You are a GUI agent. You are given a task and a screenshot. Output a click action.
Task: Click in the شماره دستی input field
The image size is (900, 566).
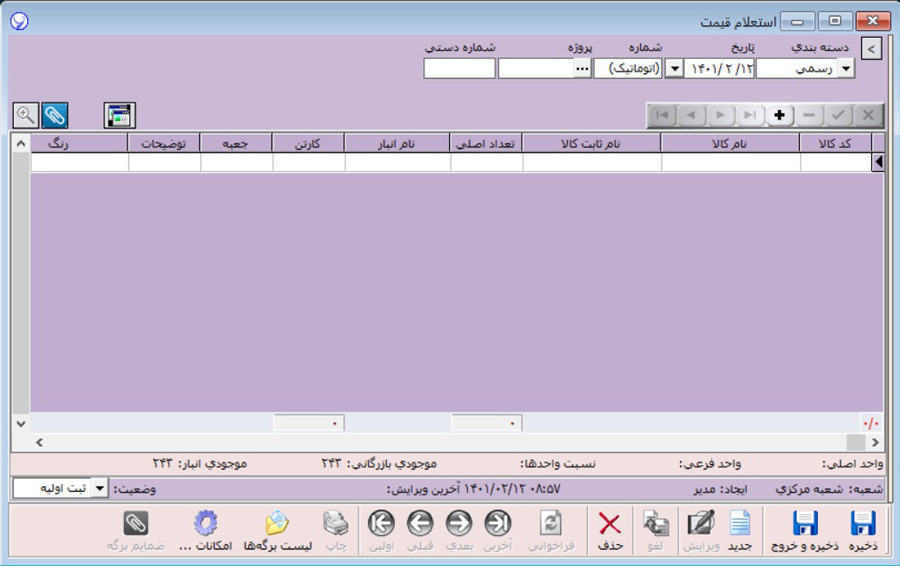[x=459, y=69]
